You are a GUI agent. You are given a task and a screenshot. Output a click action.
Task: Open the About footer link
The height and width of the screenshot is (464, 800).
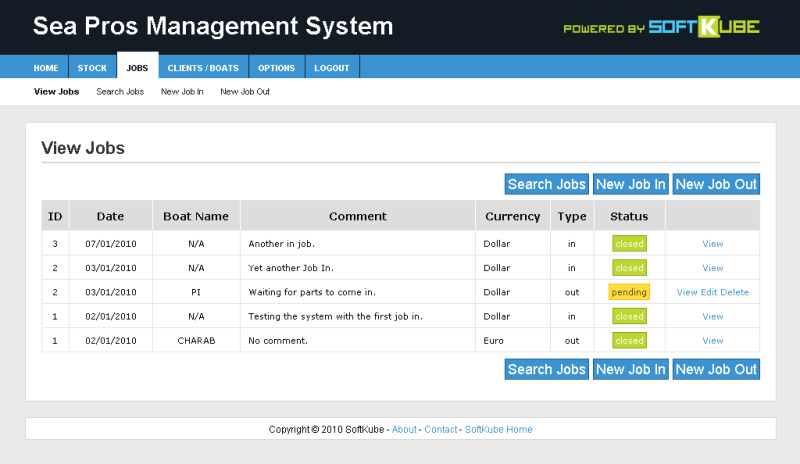(404, 429)
